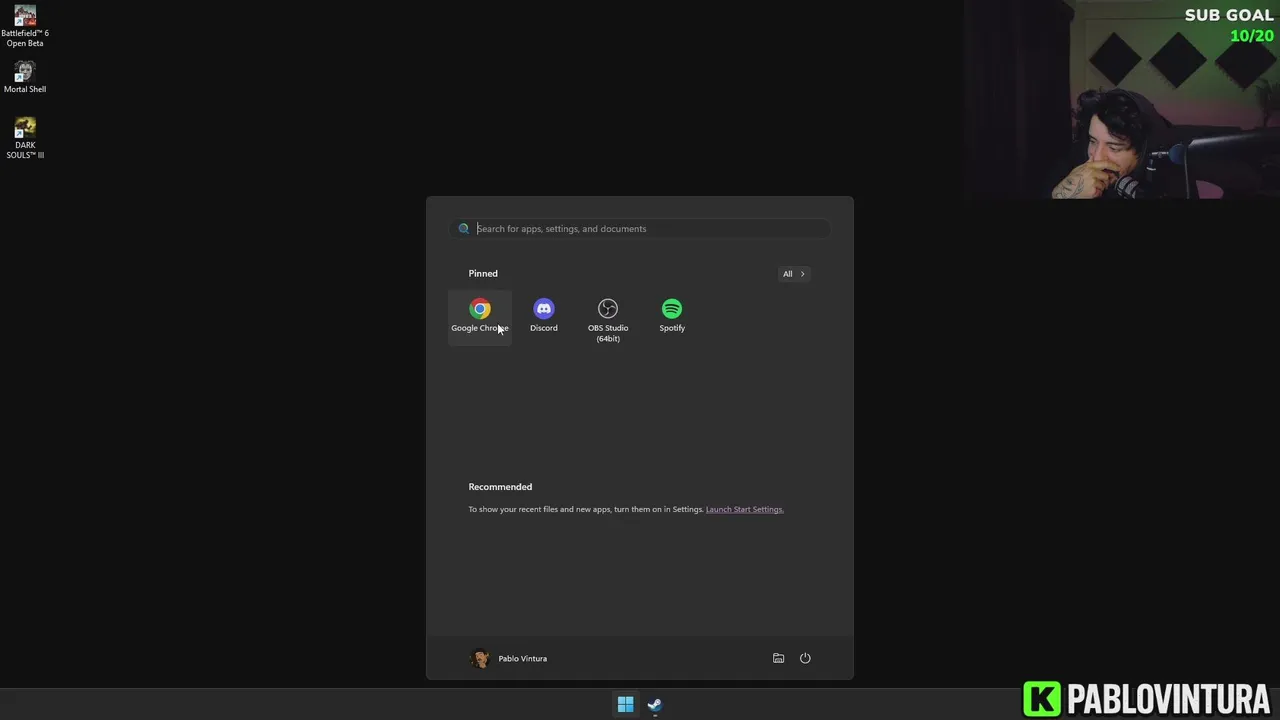Select DARK SOULS III desktop shortcut
This screenshot has width=1280, height=720.
(25, 138)
